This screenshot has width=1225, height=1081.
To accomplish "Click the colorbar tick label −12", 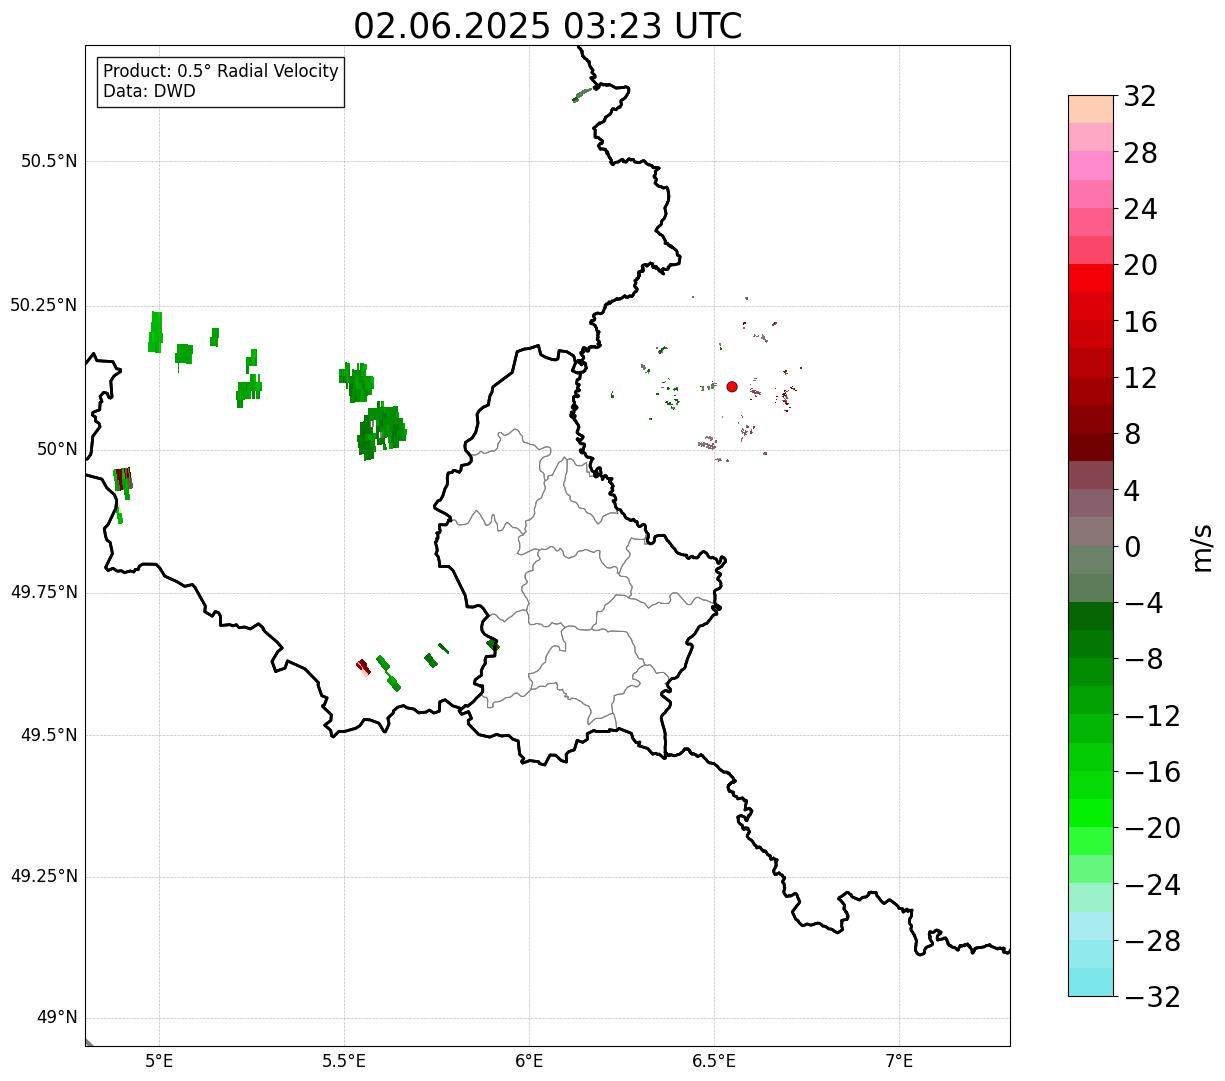I will tap(1152, 716).
